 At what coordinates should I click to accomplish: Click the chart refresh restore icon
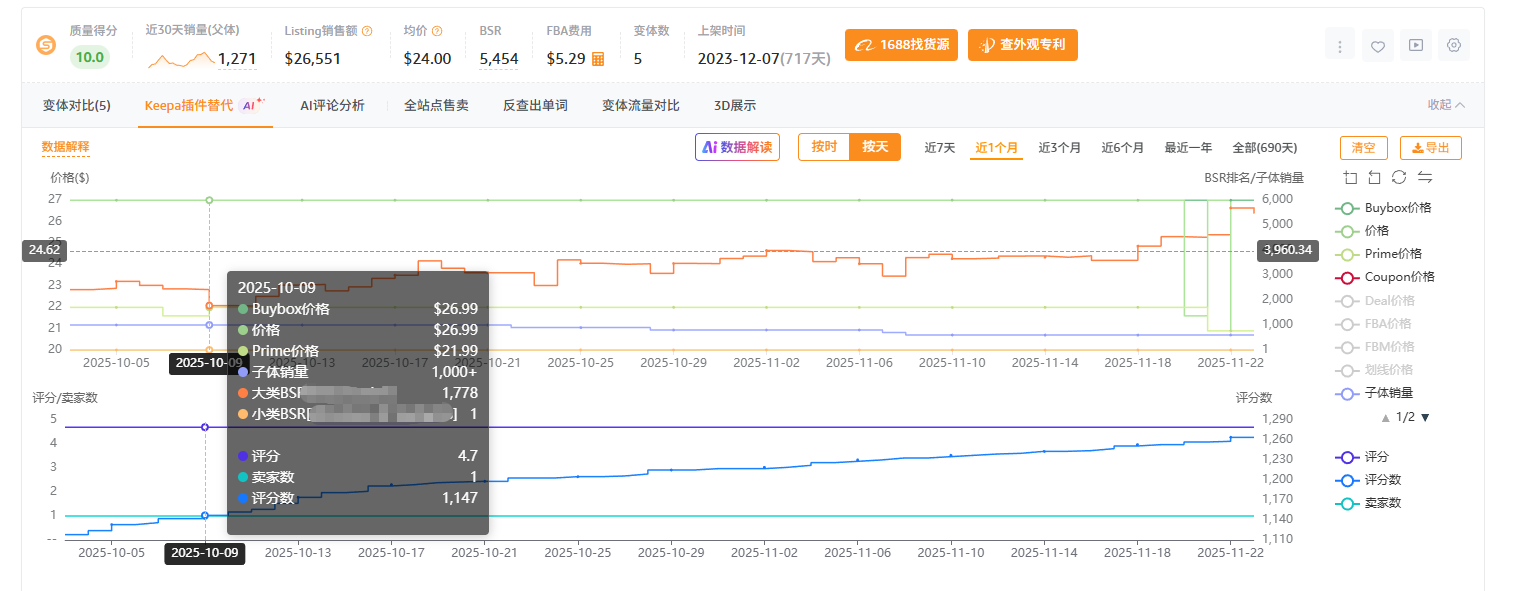(x=1398, y=177)
